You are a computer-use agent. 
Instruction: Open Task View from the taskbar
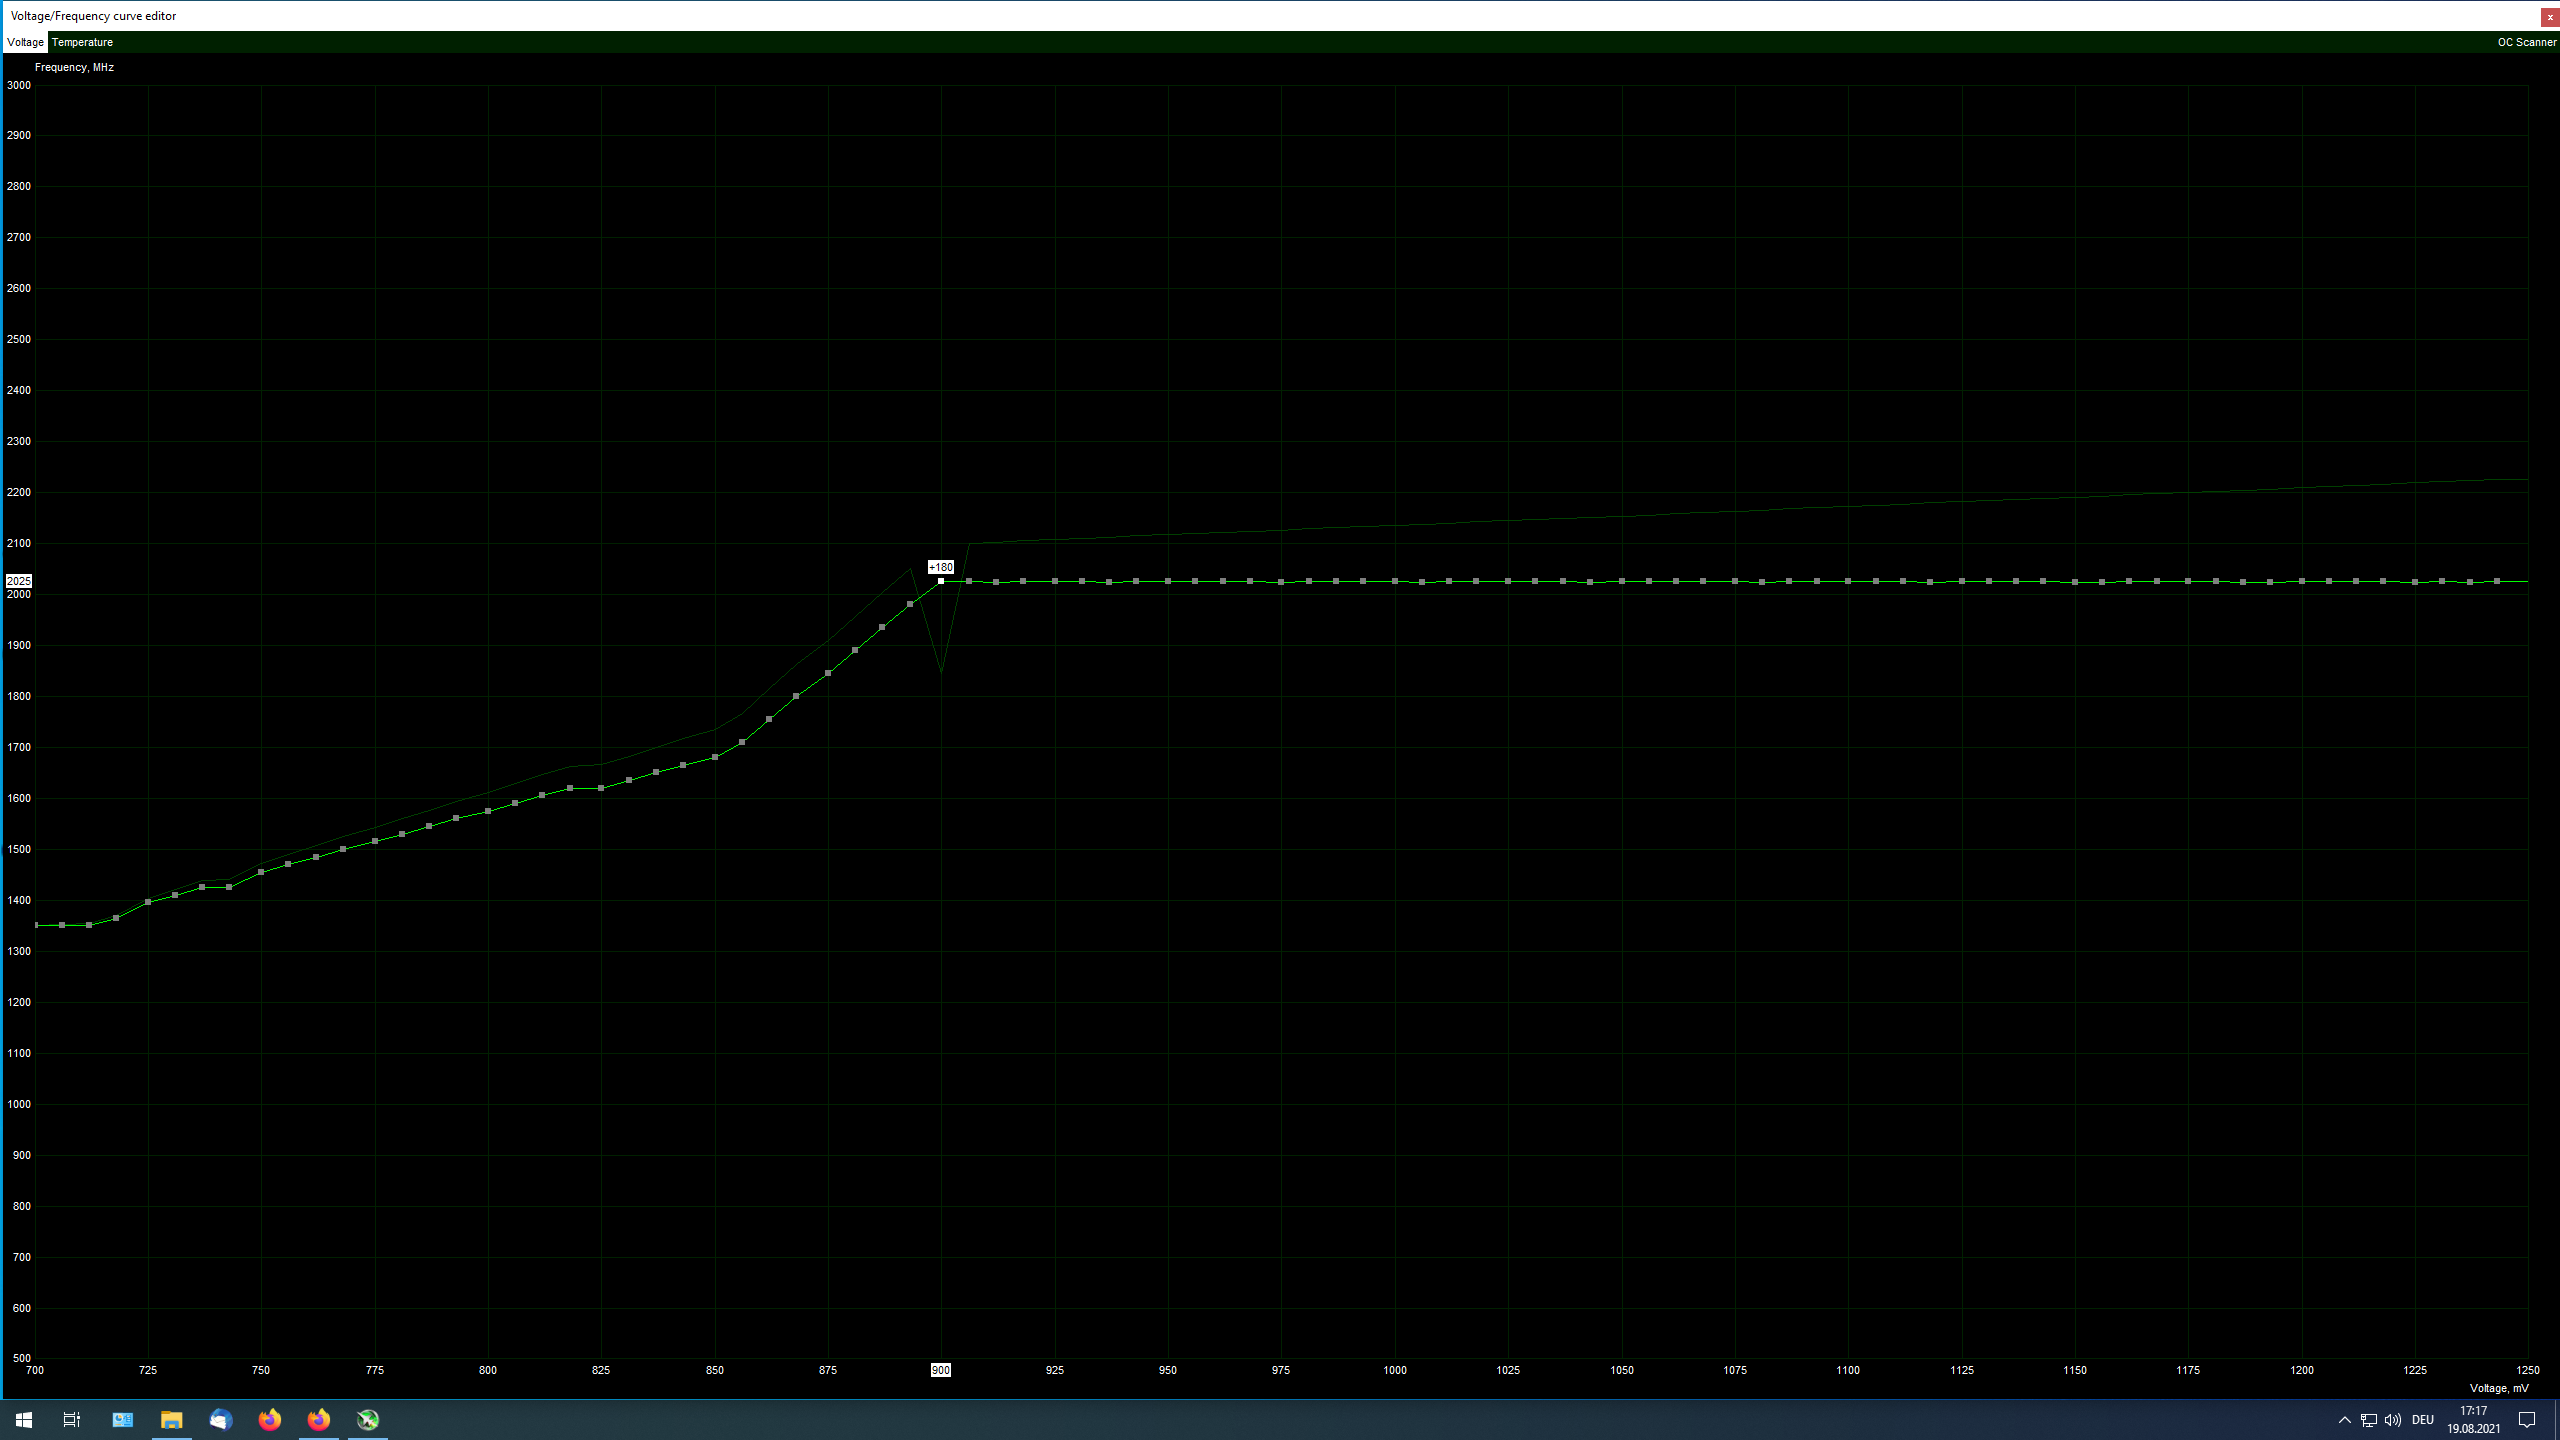72,1420
